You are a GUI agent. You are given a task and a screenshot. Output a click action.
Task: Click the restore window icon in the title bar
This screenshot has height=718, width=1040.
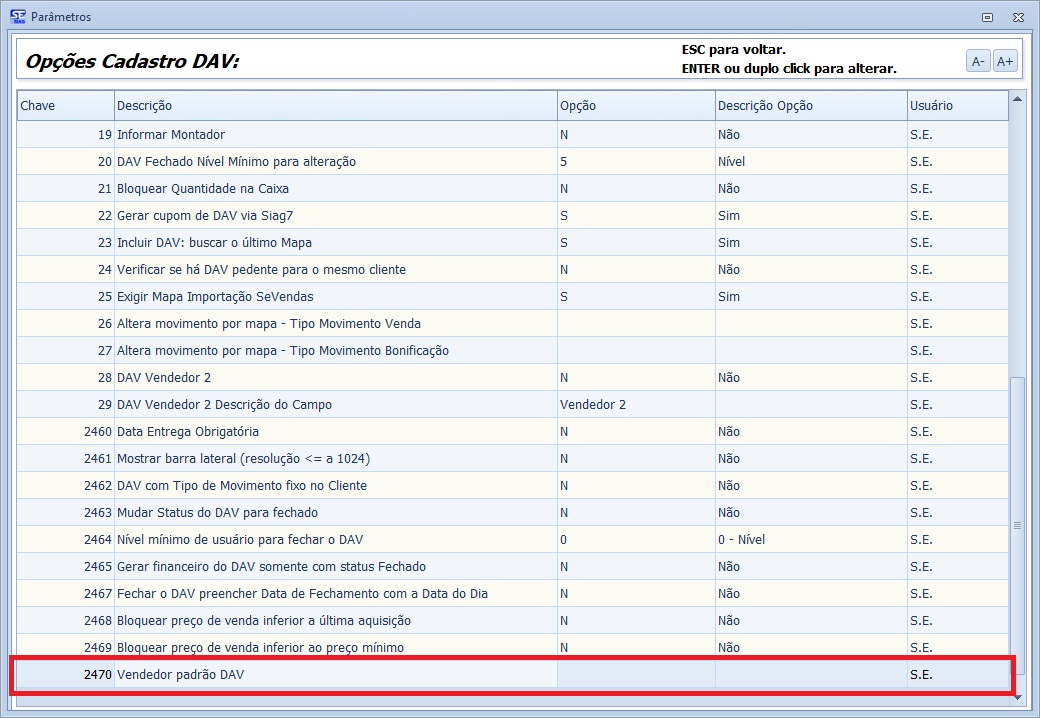(x=987, y=17)
